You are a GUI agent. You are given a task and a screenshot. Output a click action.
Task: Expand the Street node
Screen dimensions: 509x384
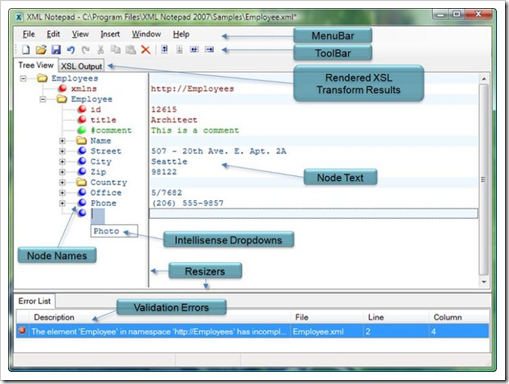tap(62, 151)
